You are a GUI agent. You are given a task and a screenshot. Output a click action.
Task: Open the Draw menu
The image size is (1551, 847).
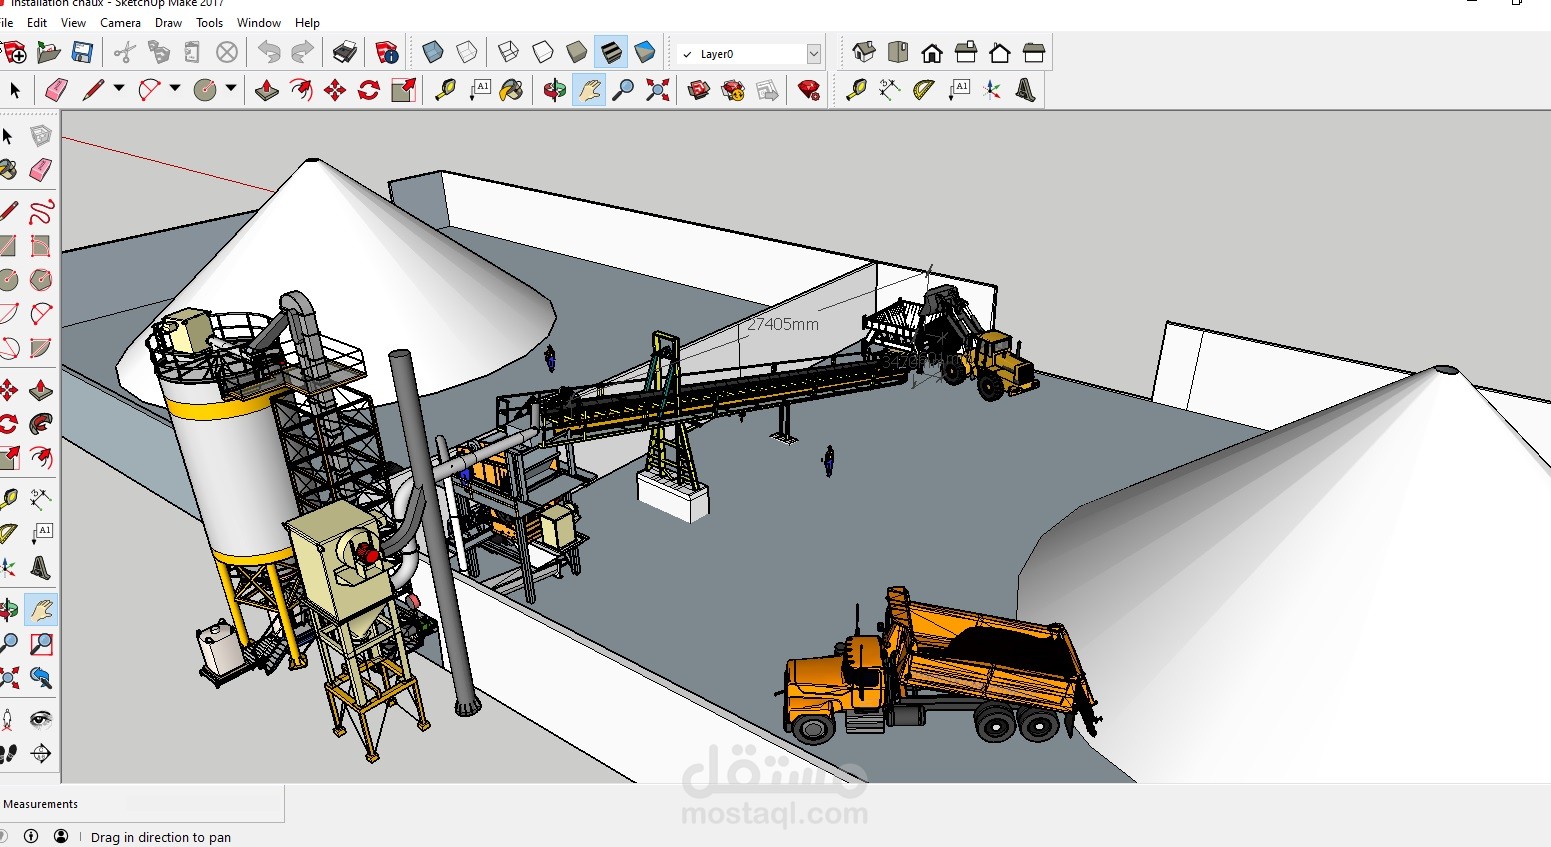coord(168,23)
